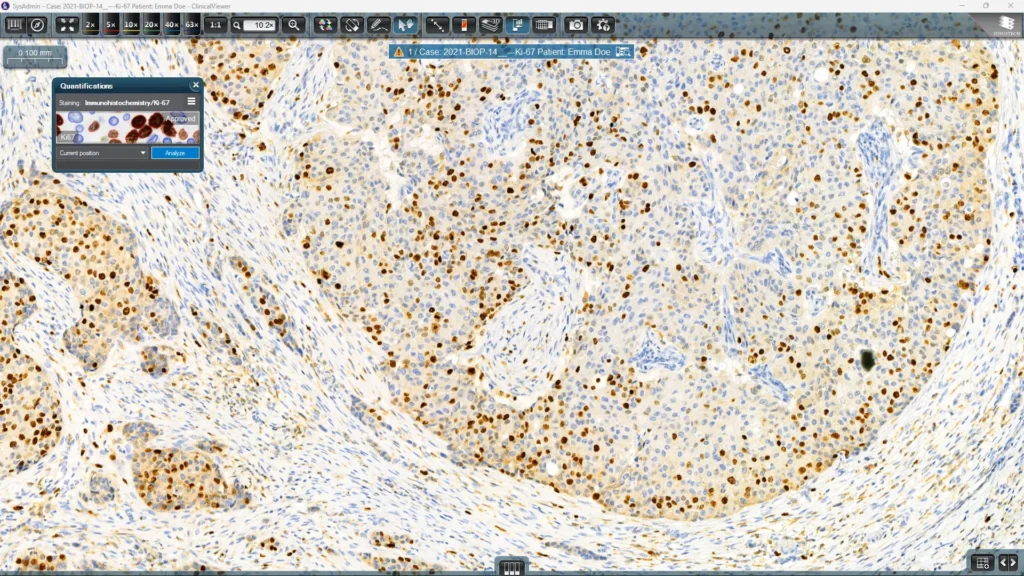Open the barcode slide tray icon
Image resolution: width=1024 pixels, height=576 pixels.
pyautogui.click(x=14, y=25)
